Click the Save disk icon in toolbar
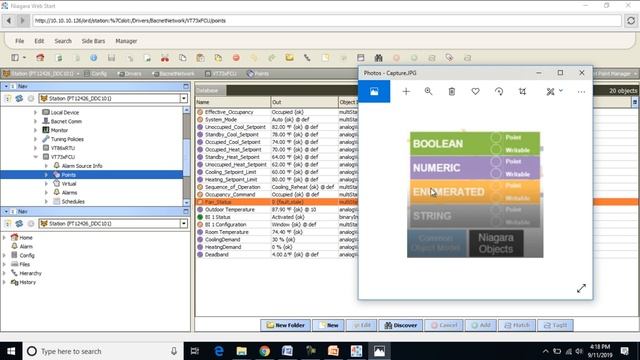Viewport: 640px width, 360px height. [x=111, y=58]
